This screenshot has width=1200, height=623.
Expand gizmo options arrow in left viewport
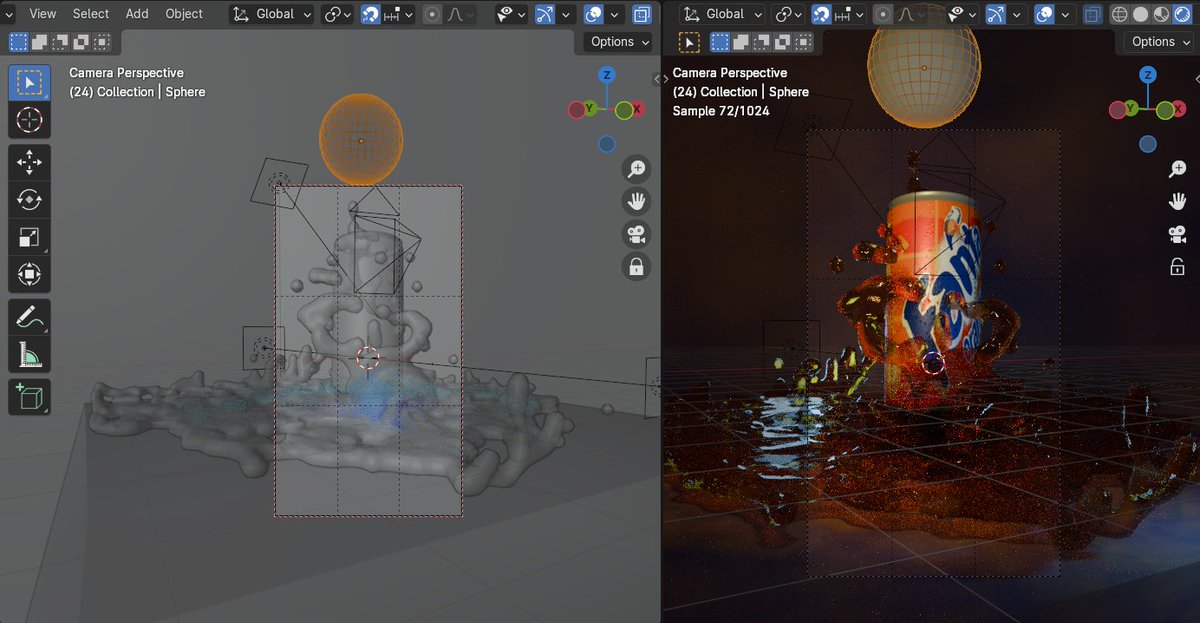566,14
